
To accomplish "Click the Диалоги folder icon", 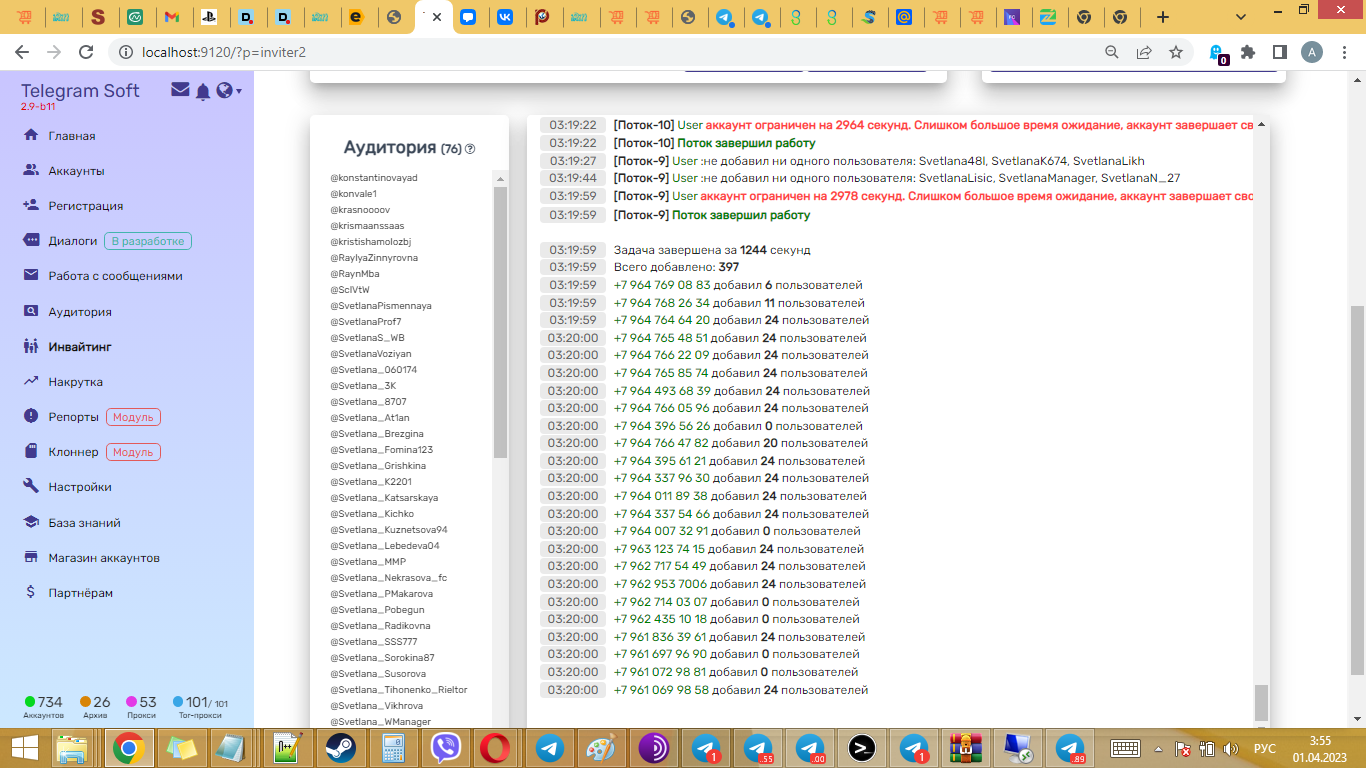I will [31, 241].
